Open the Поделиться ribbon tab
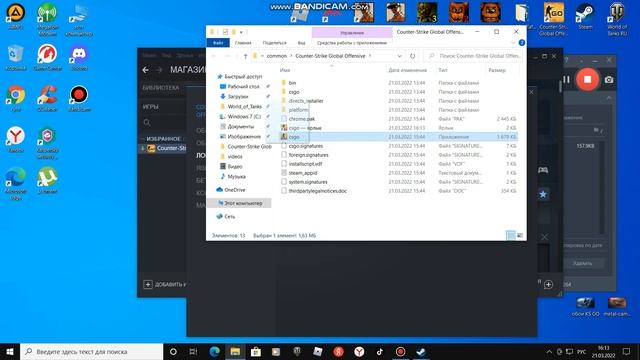The width and height of the screenshot is (640, 360). click(x=274, y=43)
